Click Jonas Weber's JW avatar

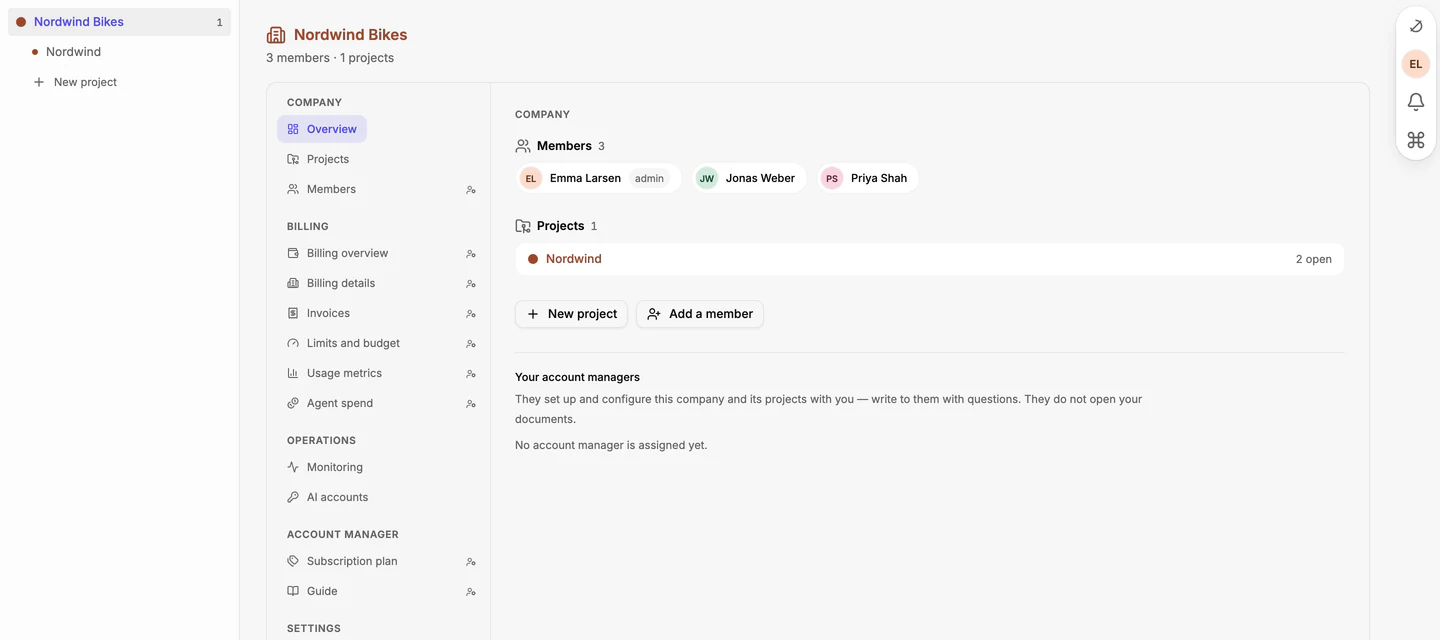pyautogui.click(x=707, y=178)
